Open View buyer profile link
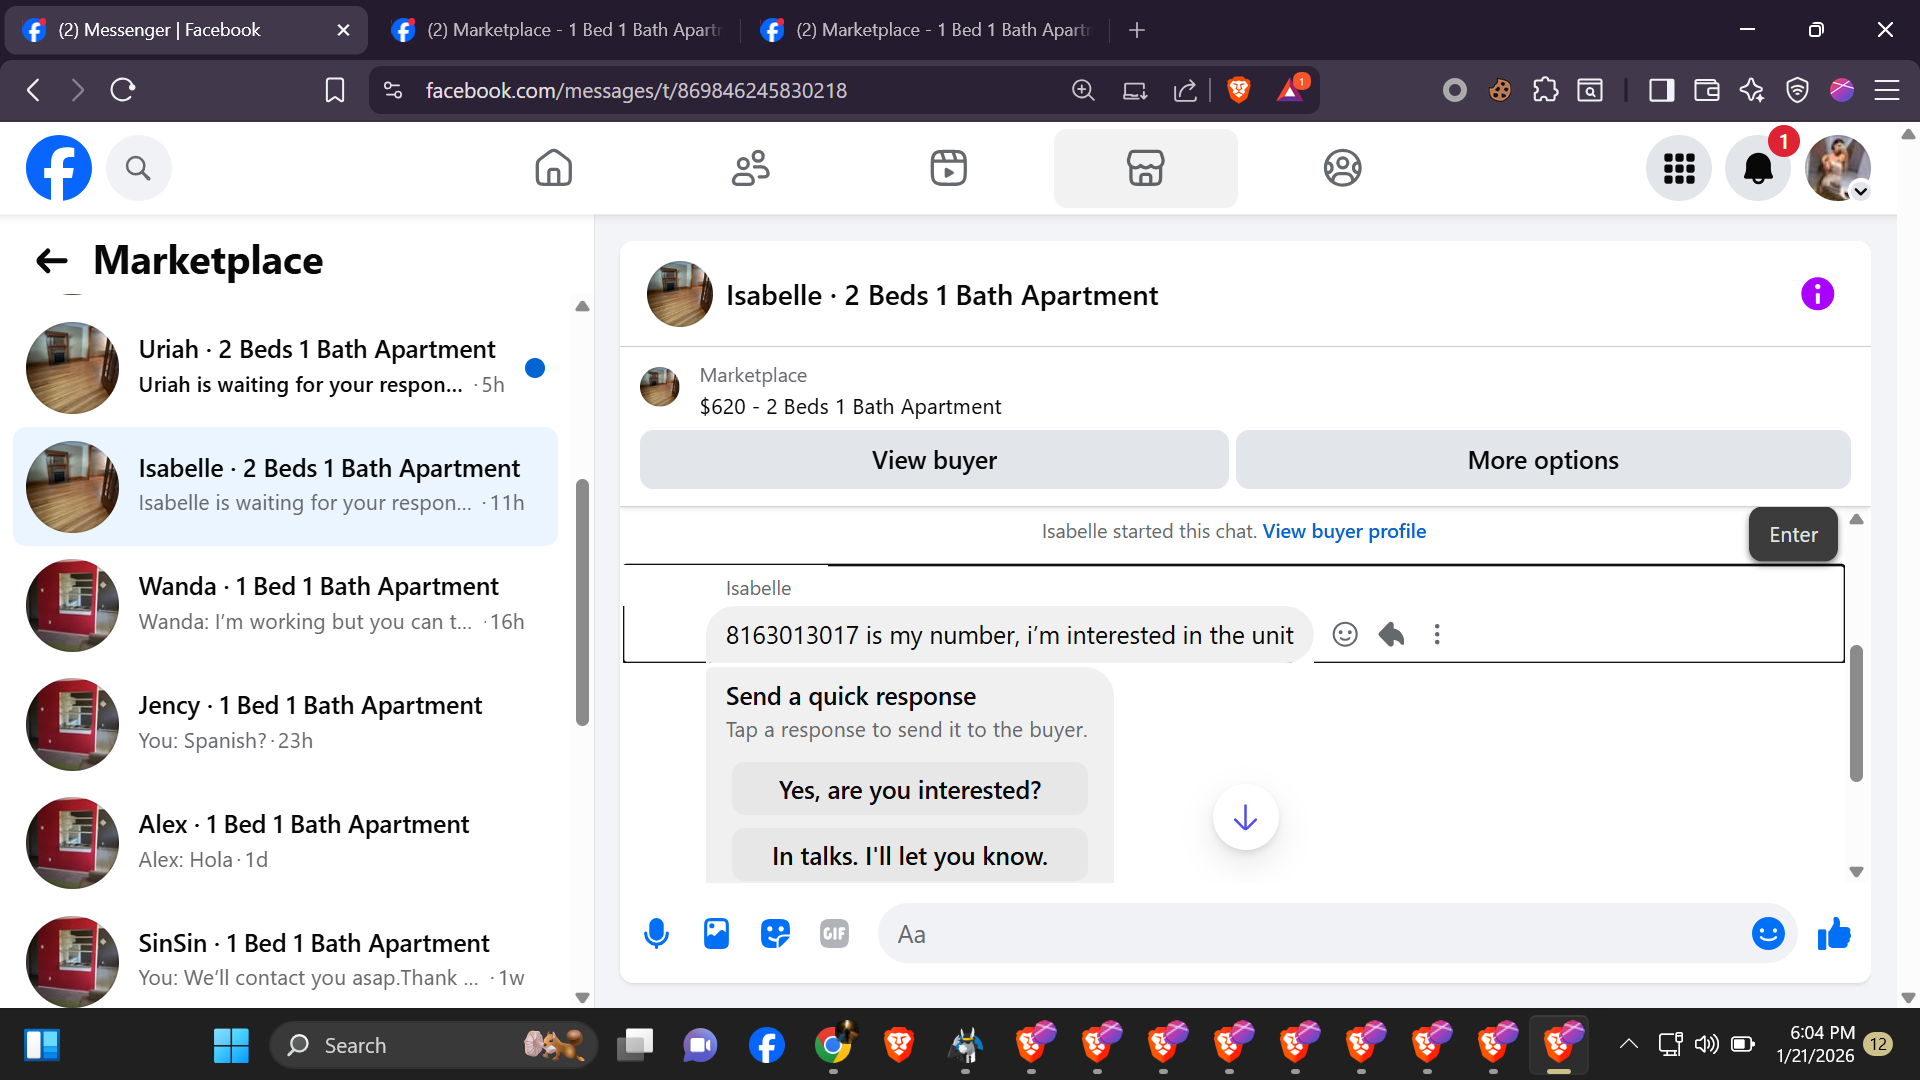 point(1343,531)
